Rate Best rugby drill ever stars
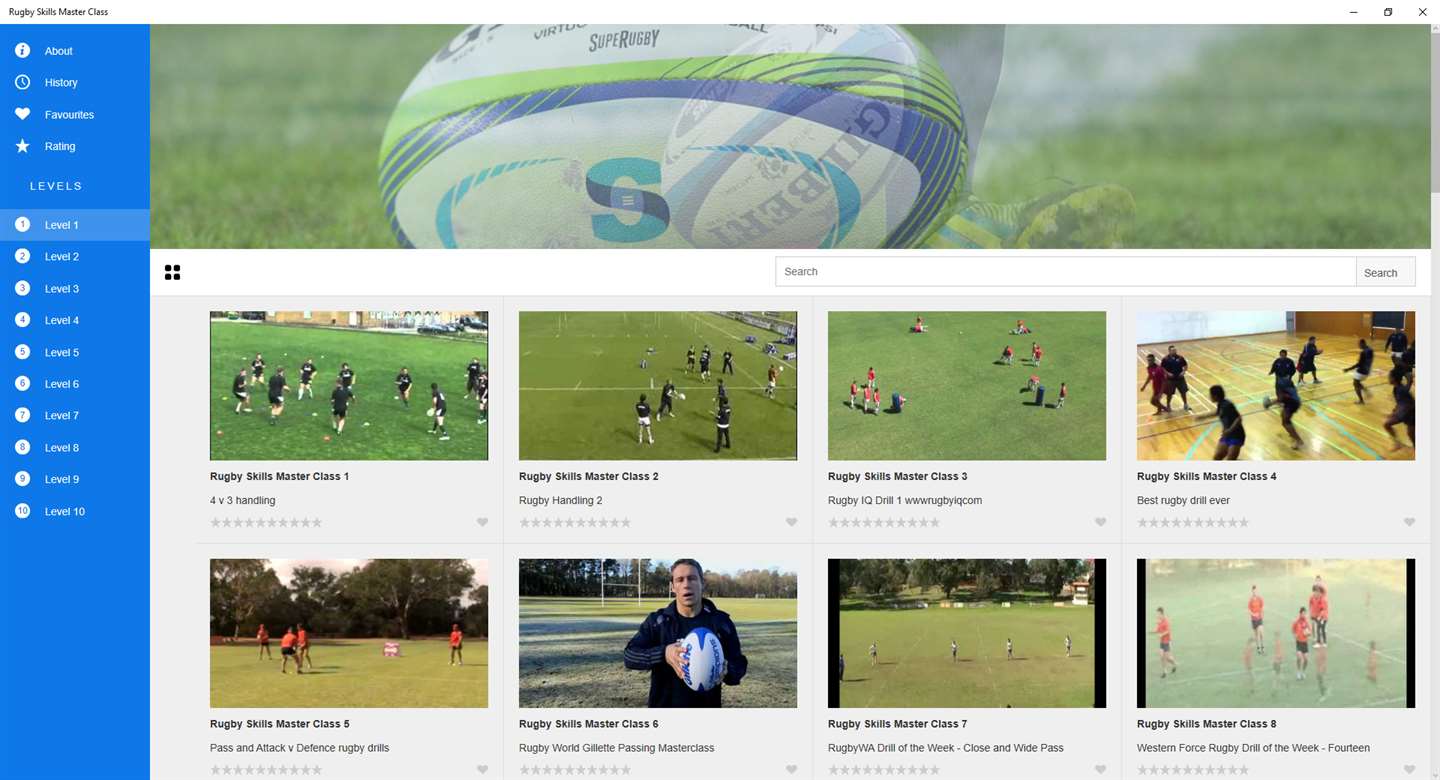Image resolution: width=1440 pixels, height=780 pixels. click(x=1193, y=522)
